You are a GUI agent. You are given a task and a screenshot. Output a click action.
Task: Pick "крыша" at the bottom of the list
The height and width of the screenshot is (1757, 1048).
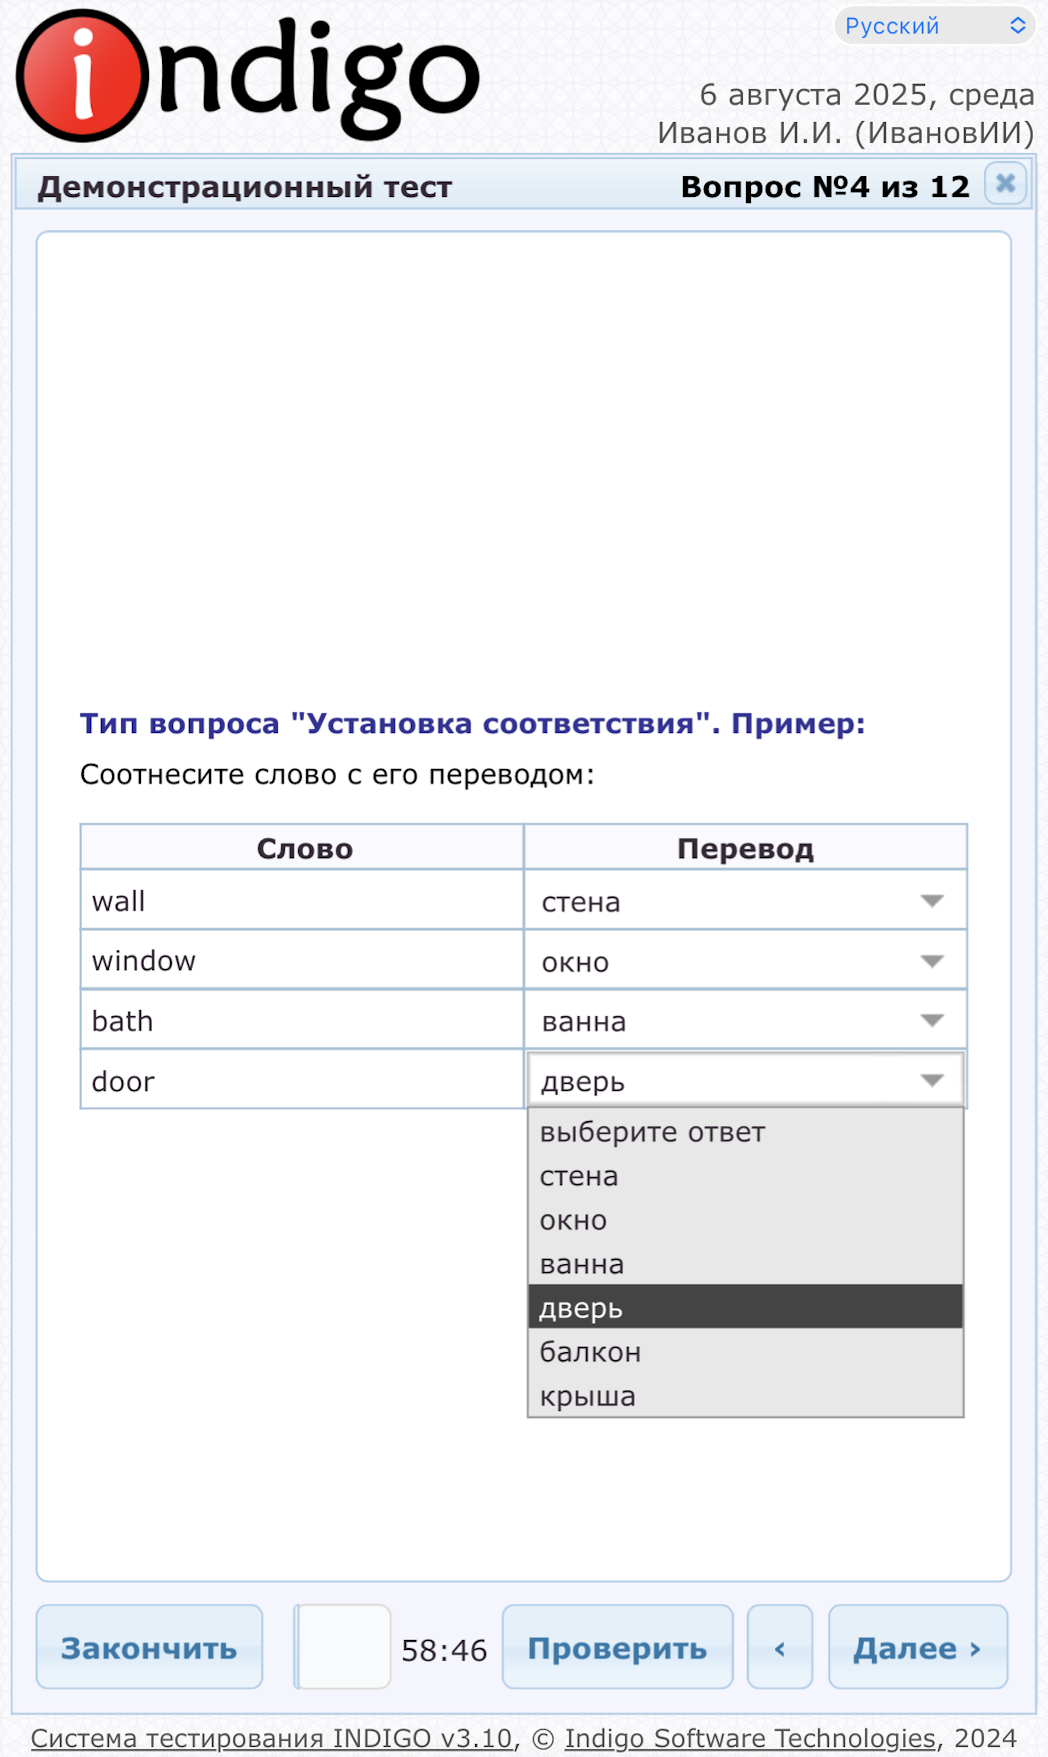click(x=588, y=1396)
